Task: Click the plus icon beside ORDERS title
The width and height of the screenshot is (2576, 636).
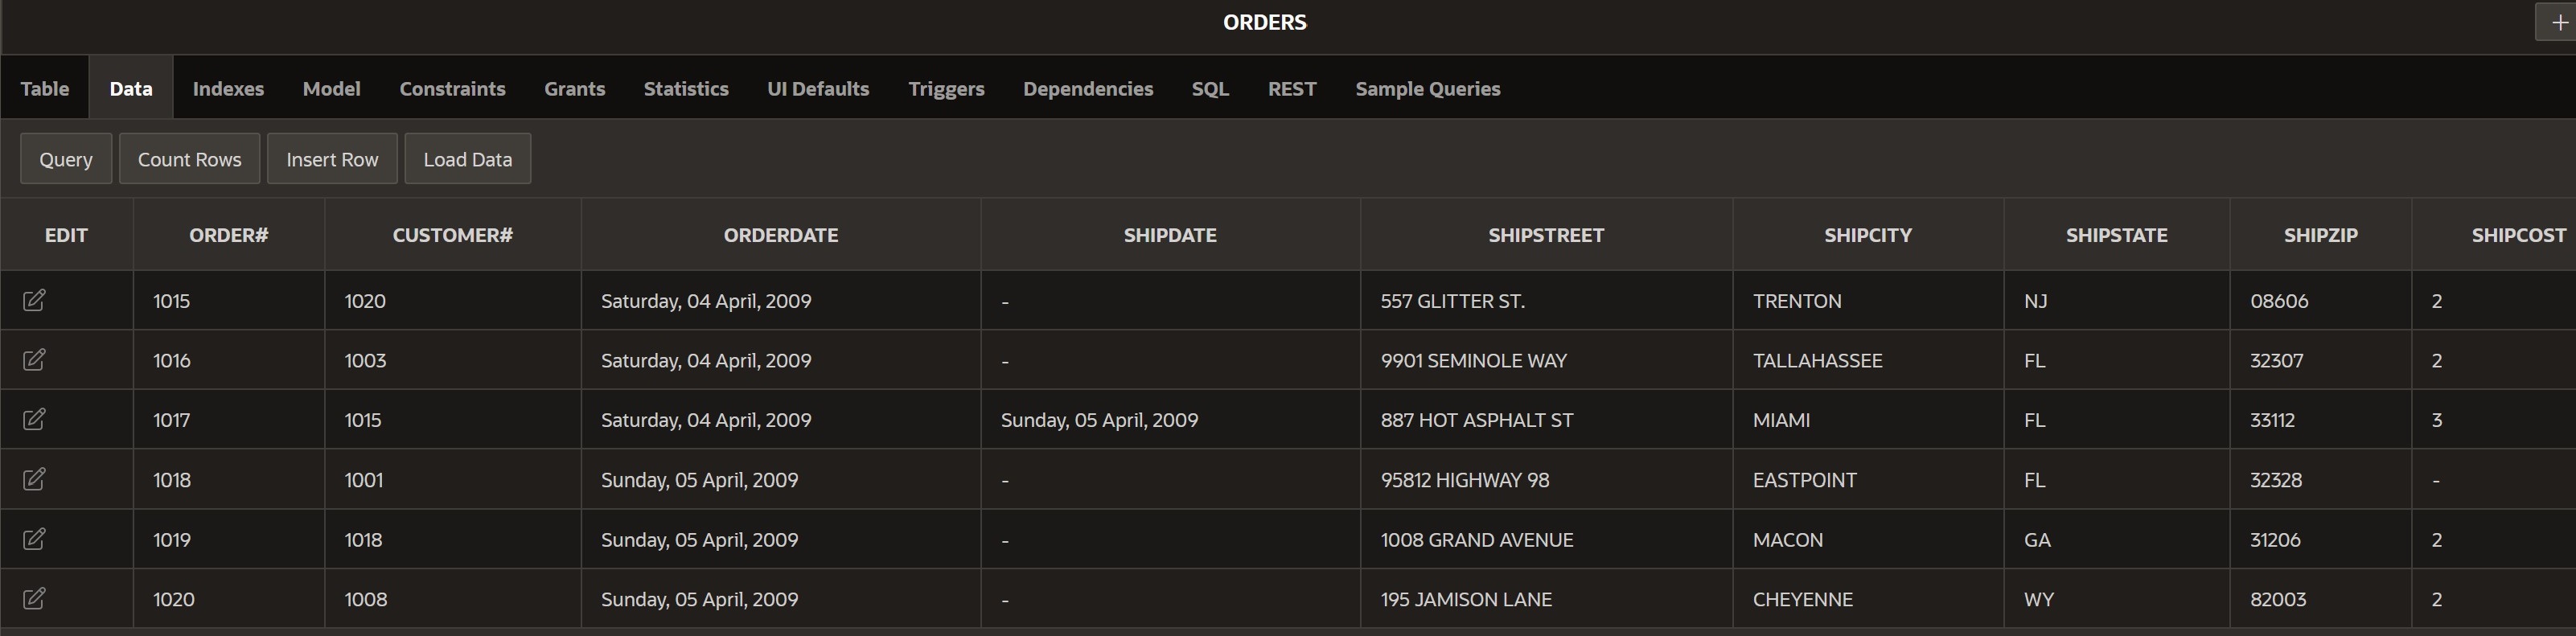Action: (2557, 22)
